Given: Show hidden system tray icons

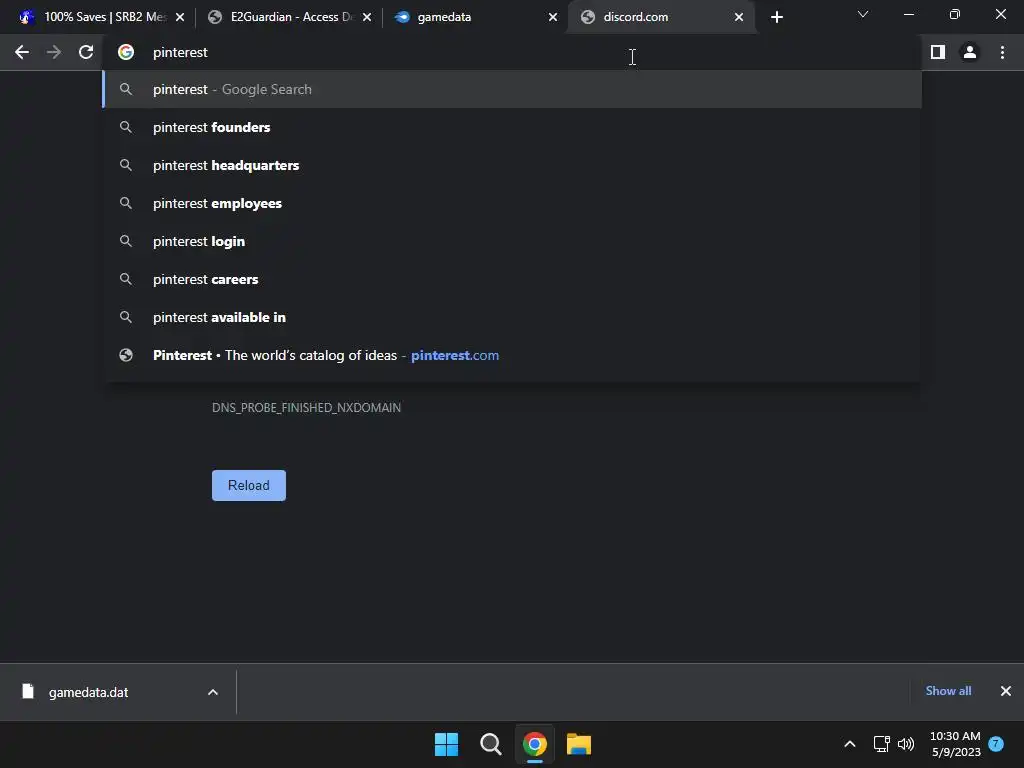Looking at the screenshot, I should [850, 744].
